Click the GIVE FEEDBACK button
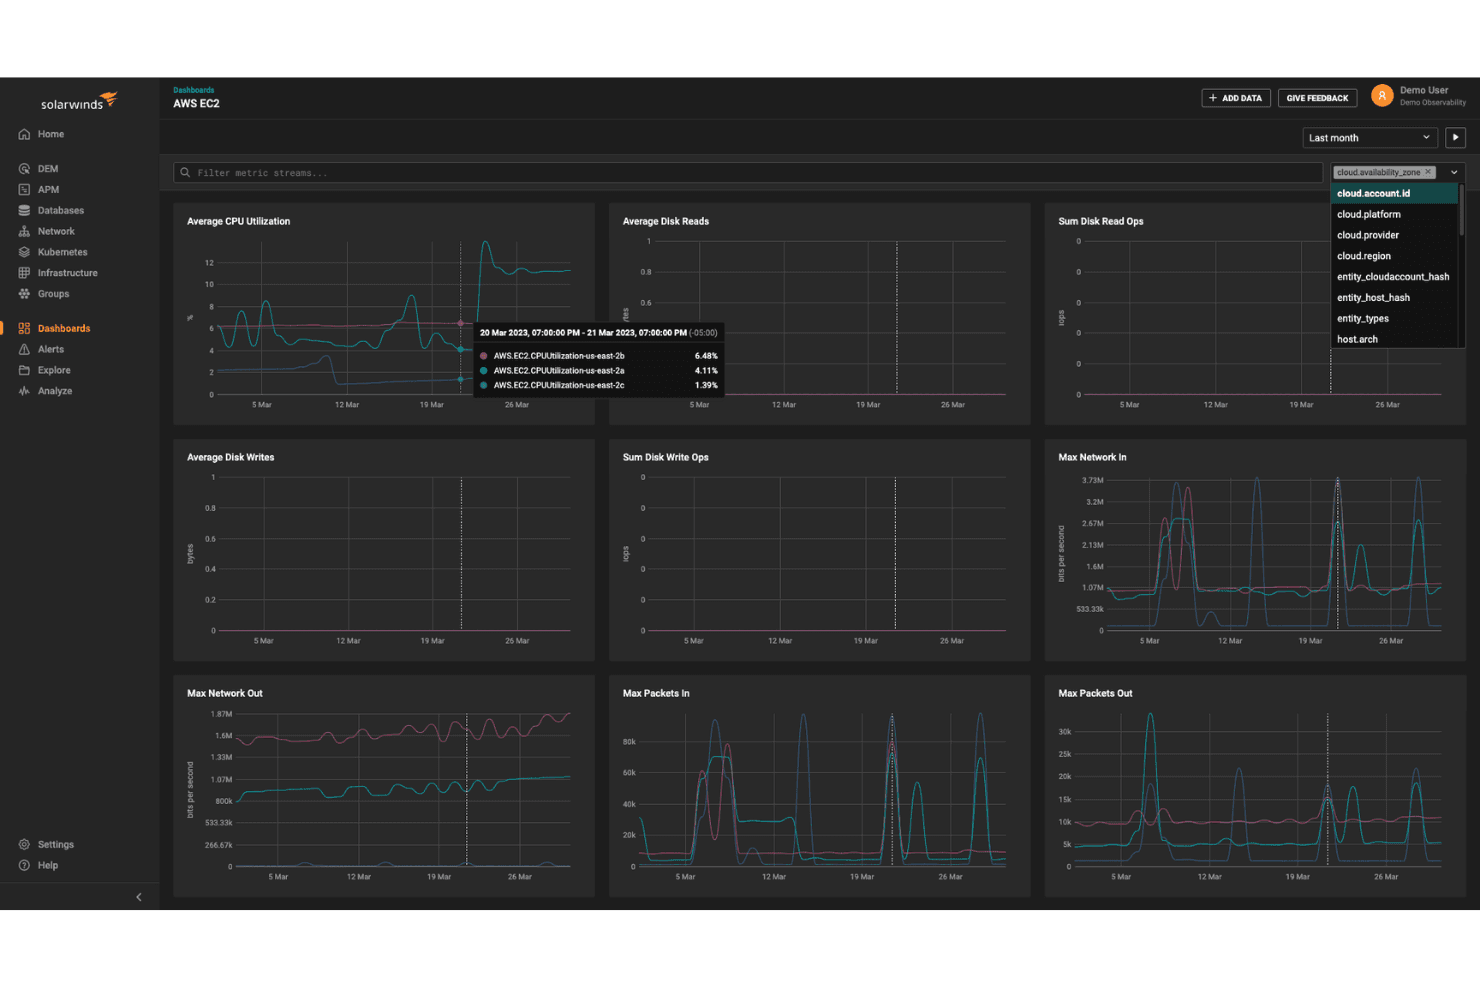The height and width of the screenshot is (987, 1480). [1317, 98]
